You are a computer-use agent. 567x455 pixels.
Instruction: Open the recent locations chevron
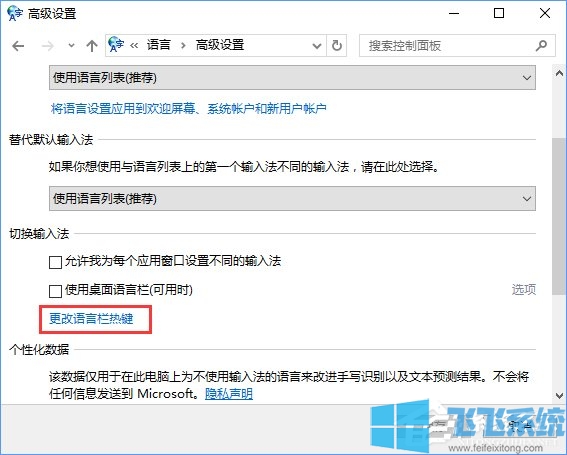[72, 46]
